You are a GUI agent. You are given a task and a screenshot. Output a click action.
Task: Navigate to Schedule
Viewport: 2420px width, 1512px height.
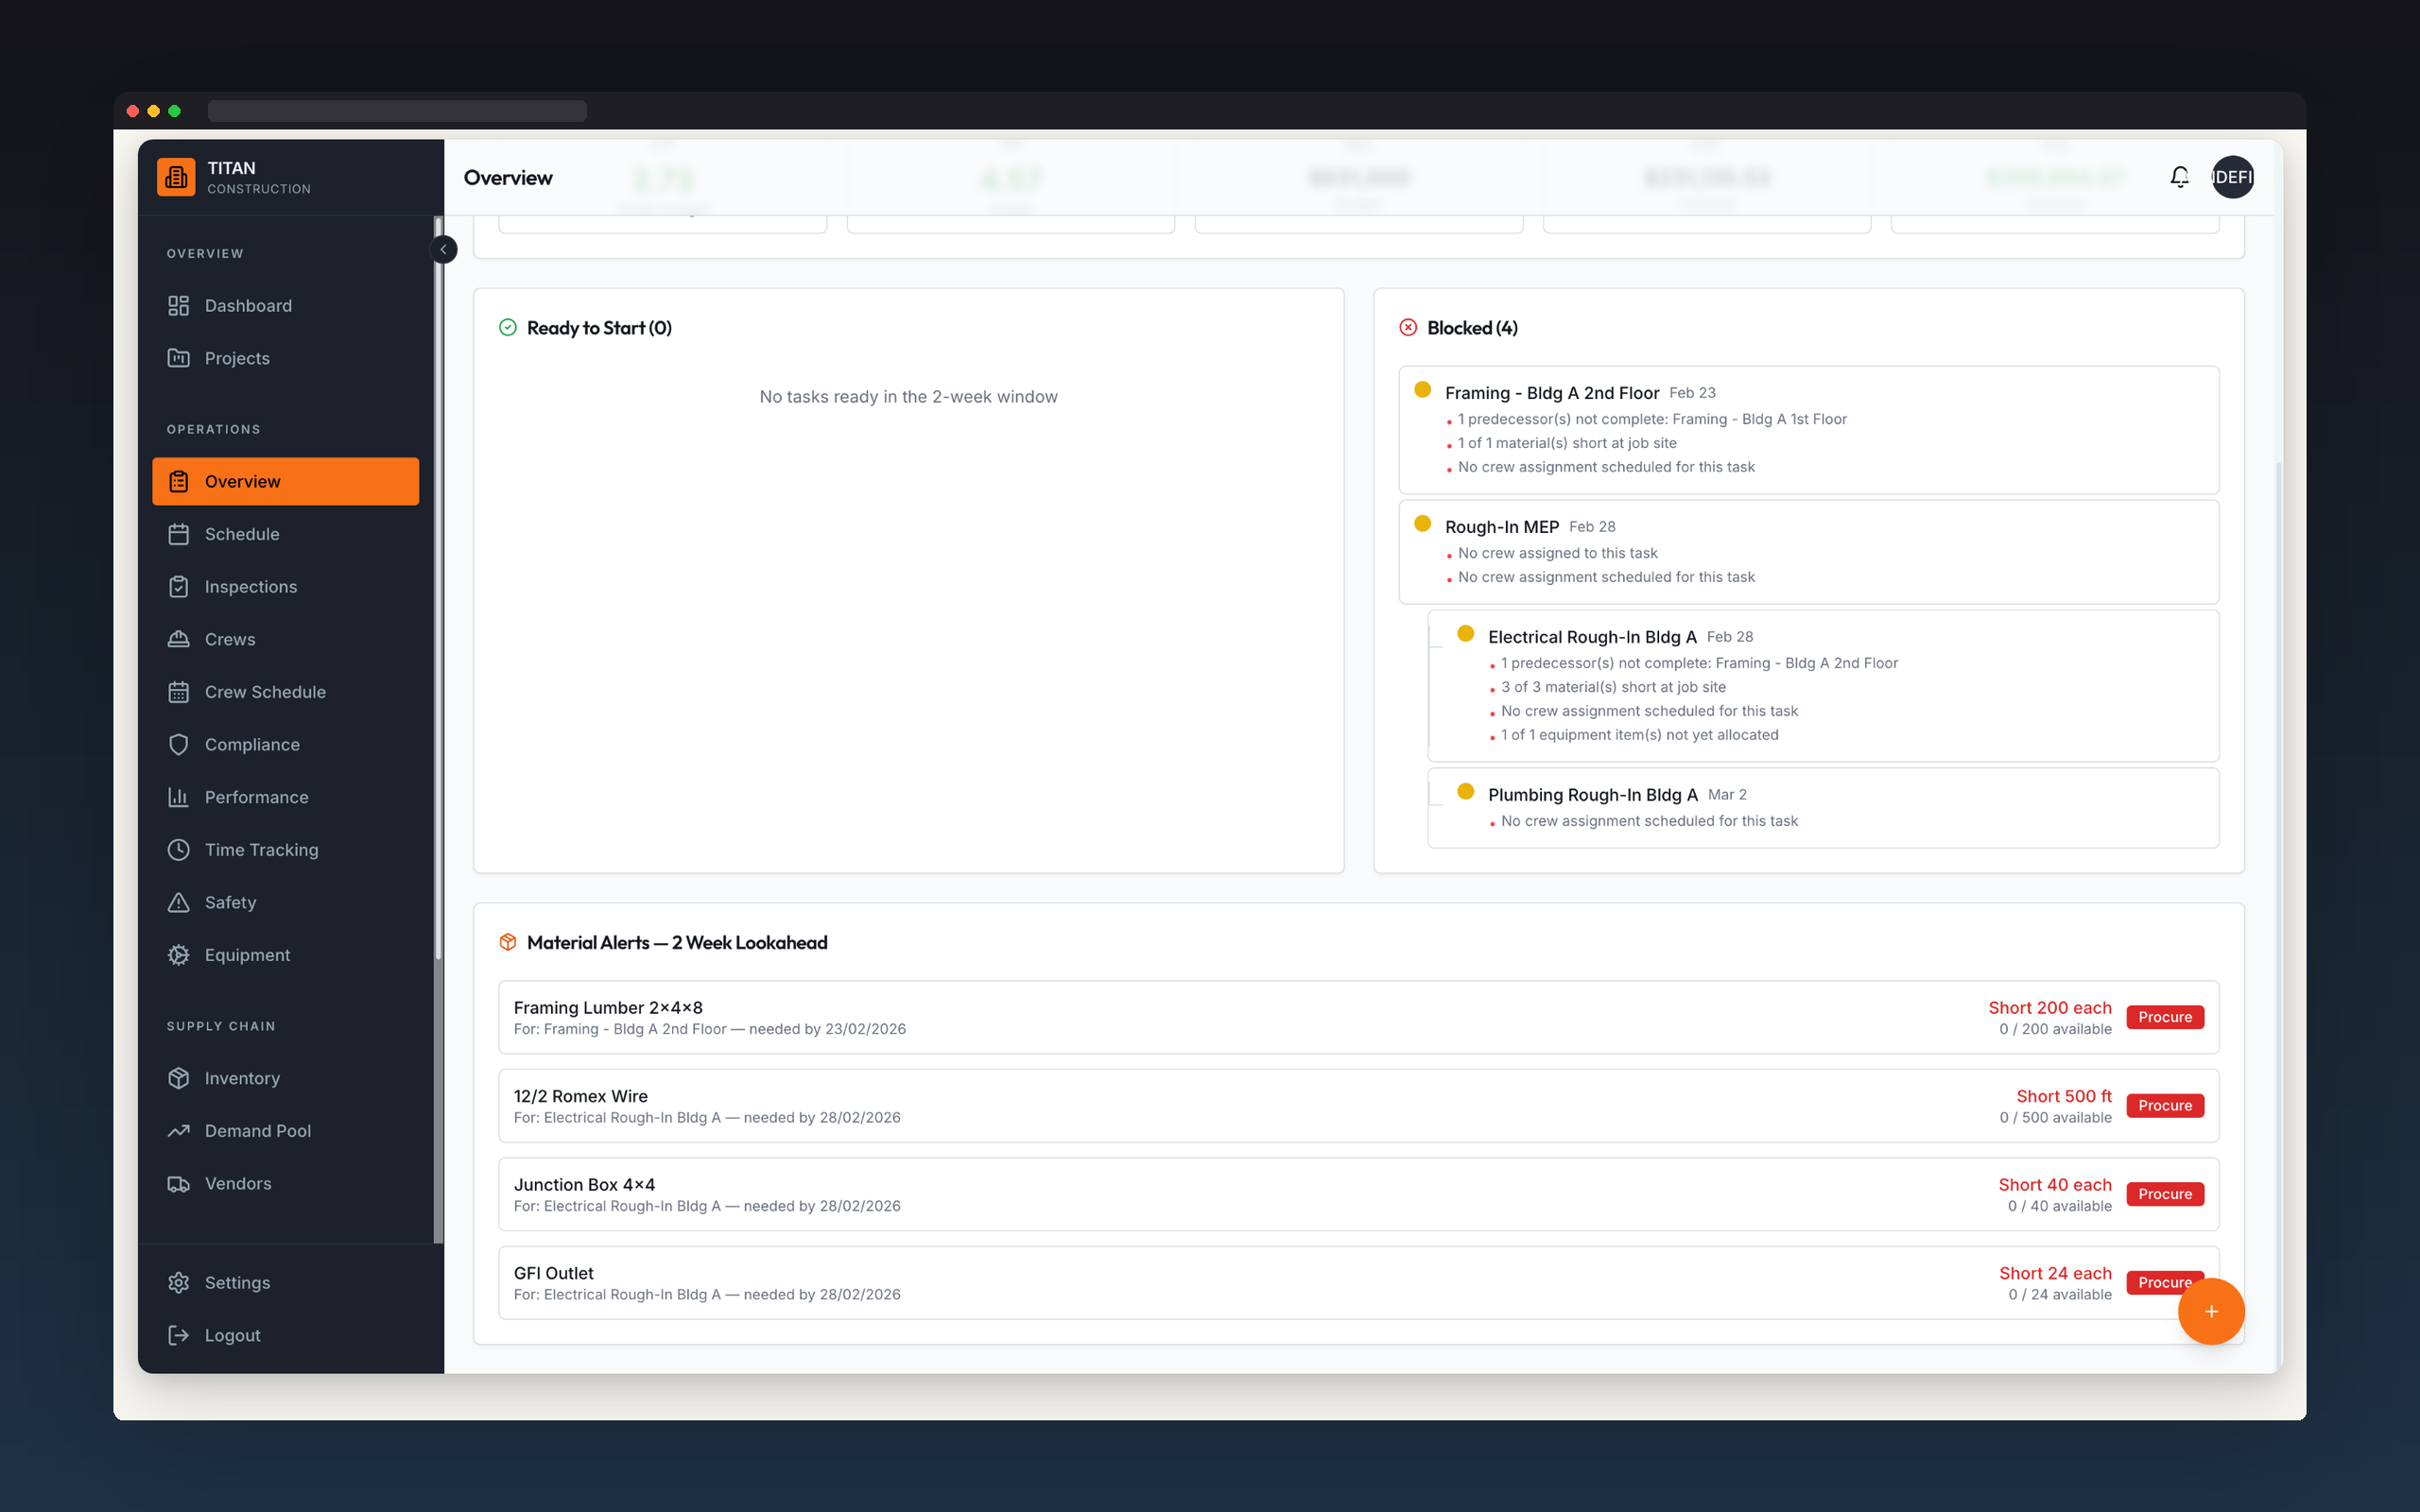coord(285,534)
